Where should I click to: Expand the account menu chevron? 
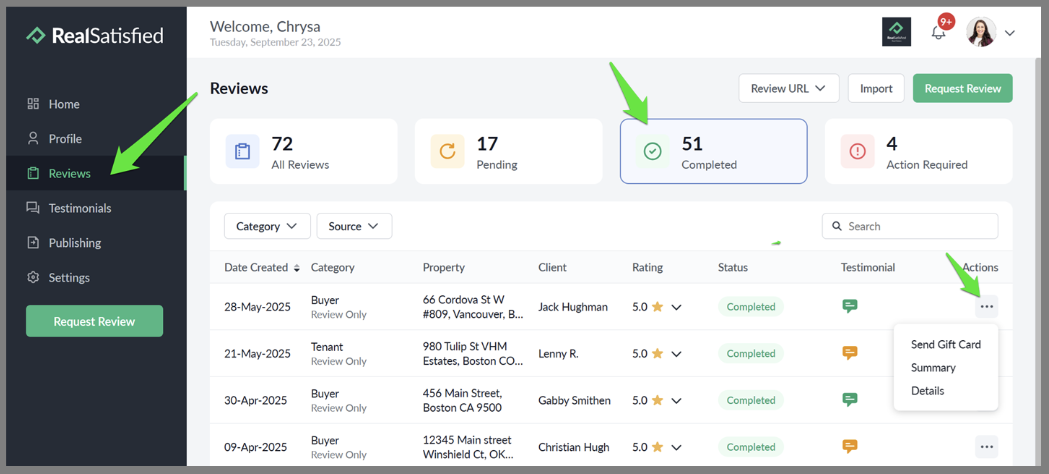click(x=1010, y=33)
